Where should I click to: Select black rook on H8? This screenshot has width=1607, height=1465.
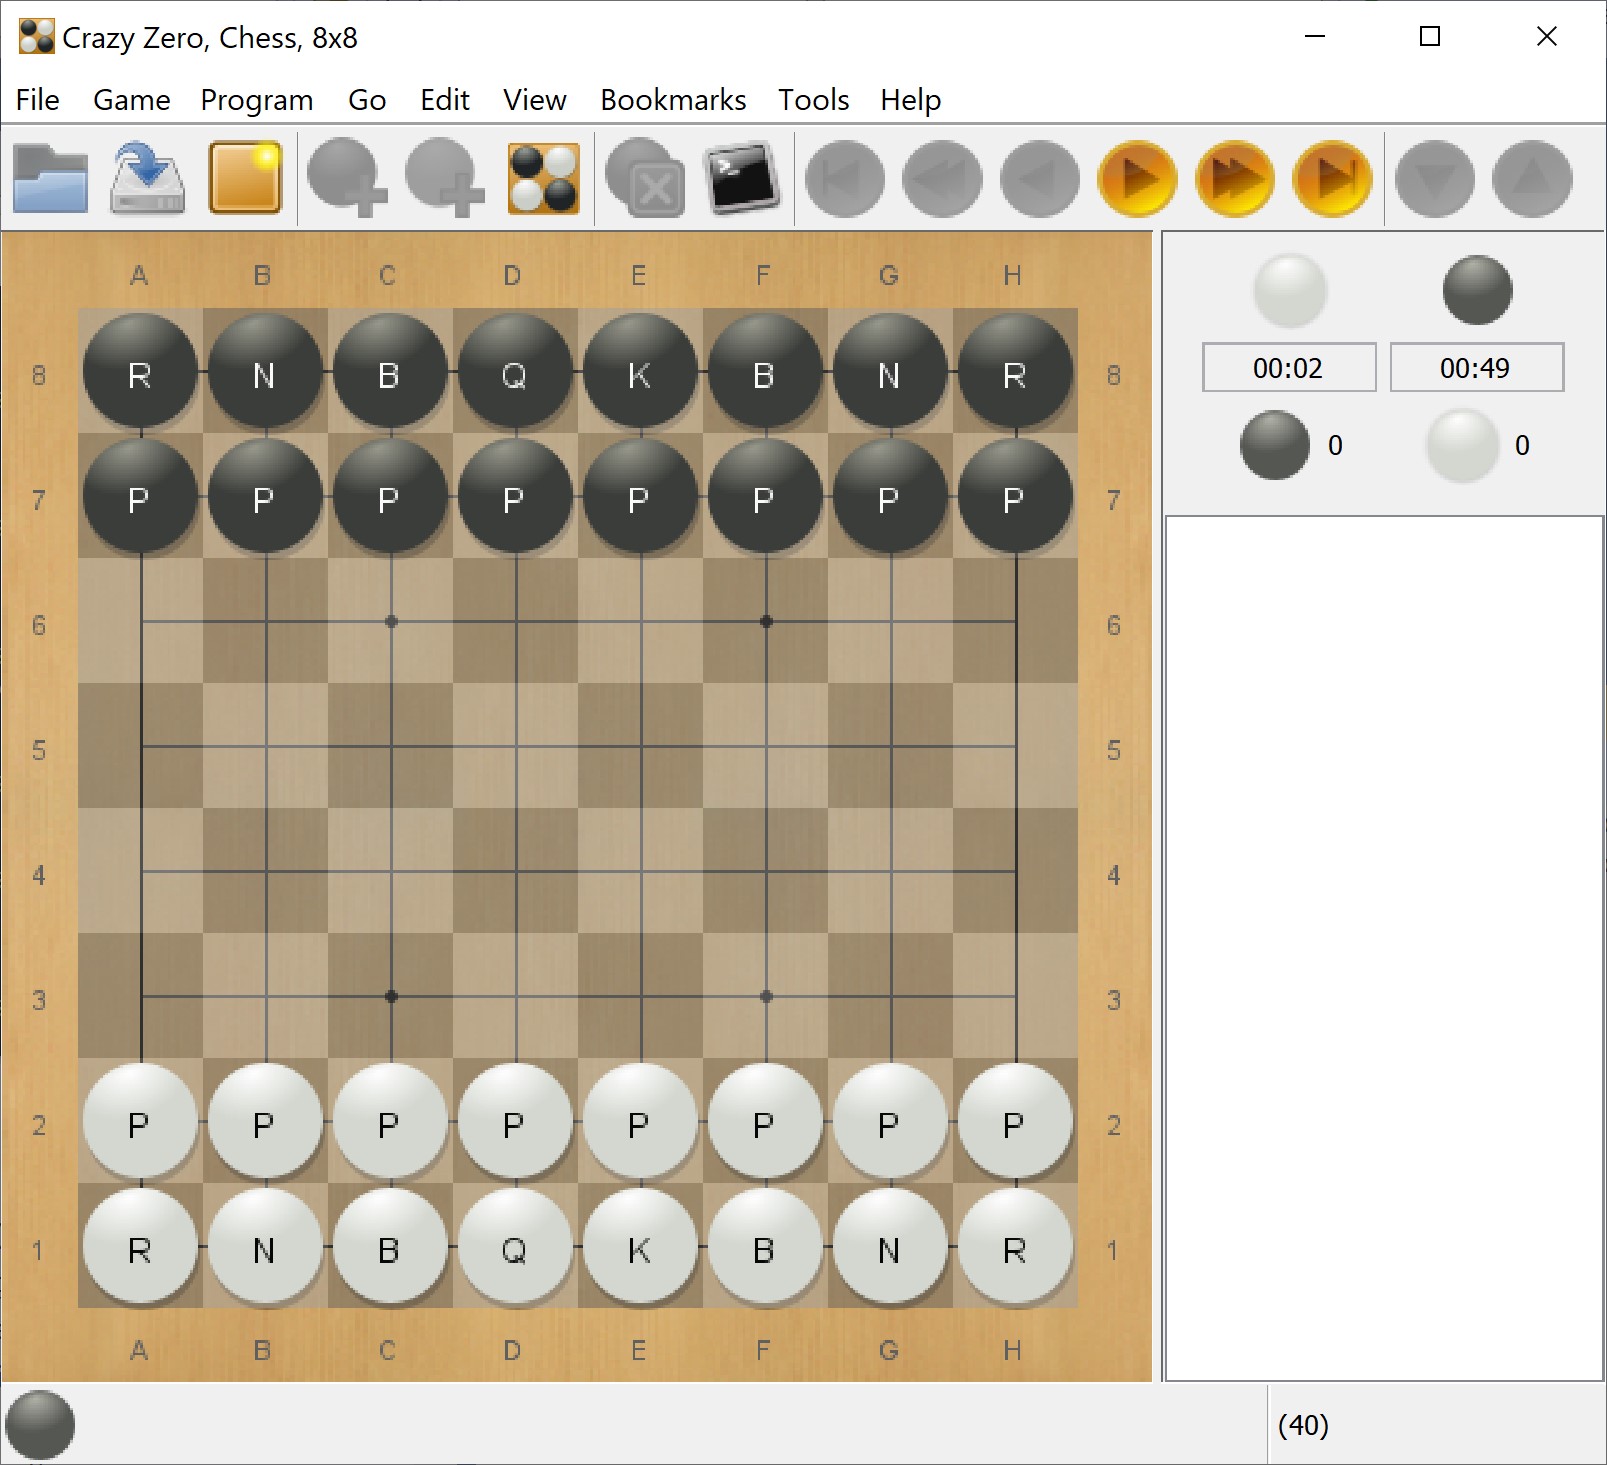[1015, 372]
